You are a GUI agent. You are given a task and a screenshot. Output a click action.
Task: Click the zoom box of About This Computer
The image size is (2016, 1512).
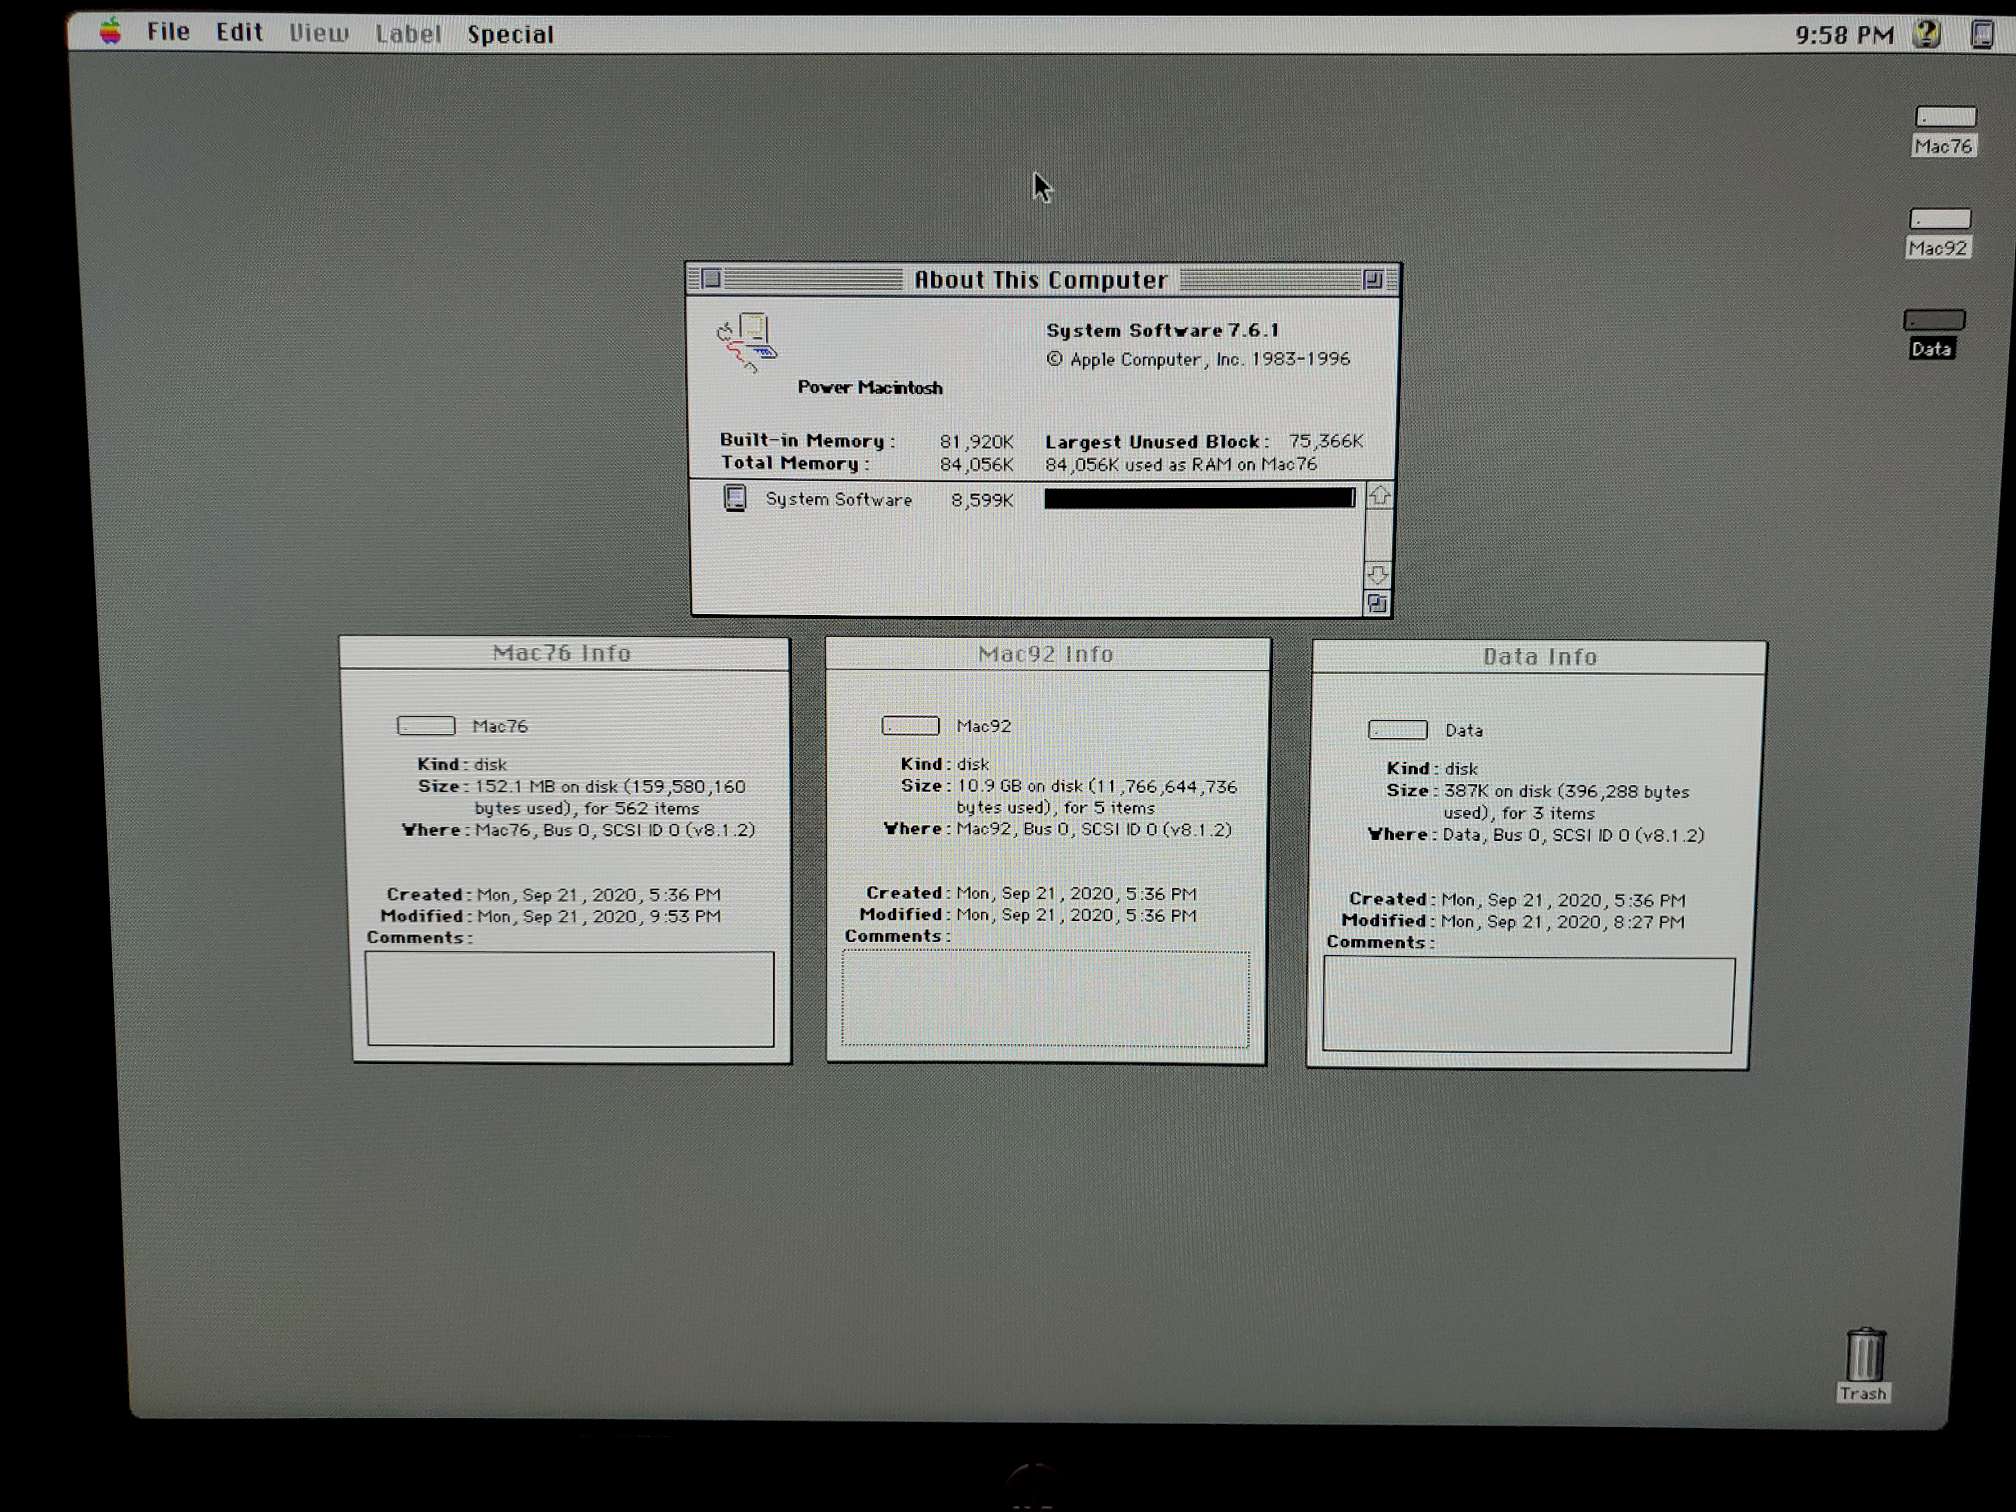[x=1373, y=279]
